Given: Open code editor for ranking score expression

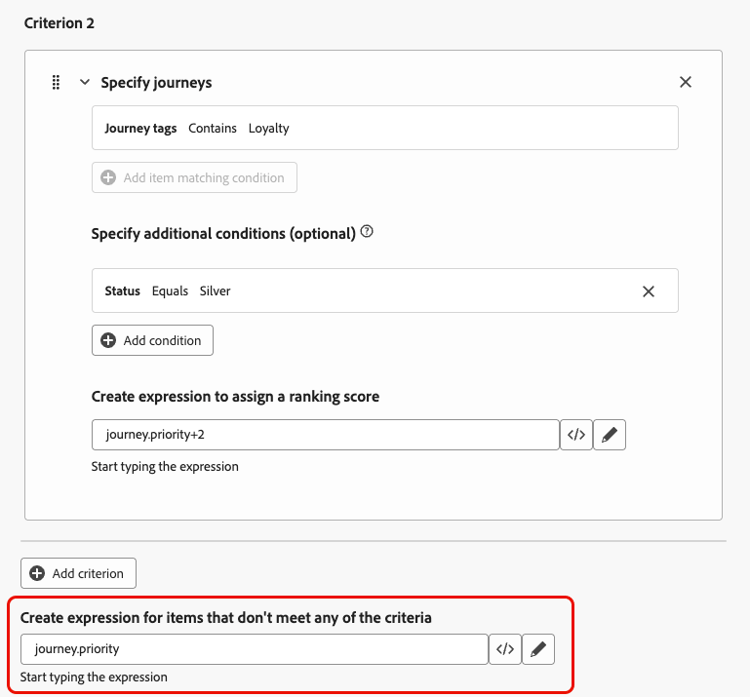Looking at the screenshot, I should pos(576,435).
